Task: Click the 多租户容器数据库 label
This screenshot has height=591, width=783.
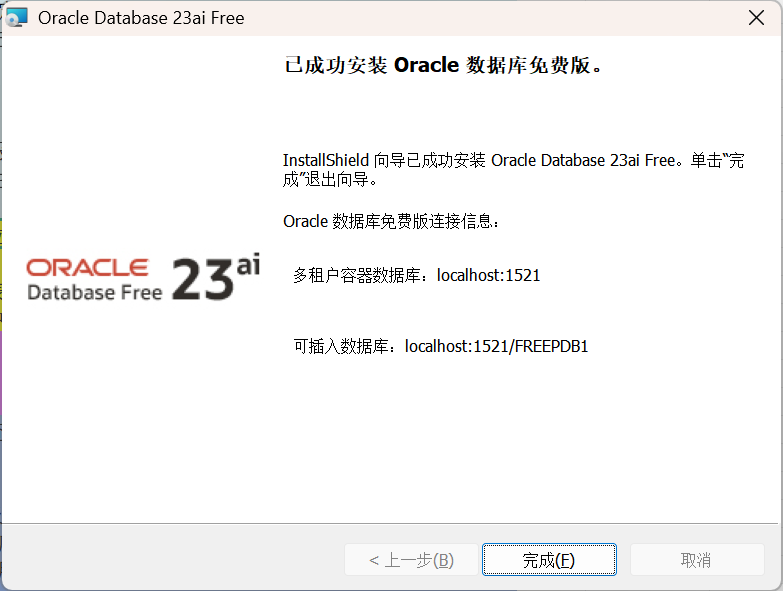Action: tap(357, 275)
